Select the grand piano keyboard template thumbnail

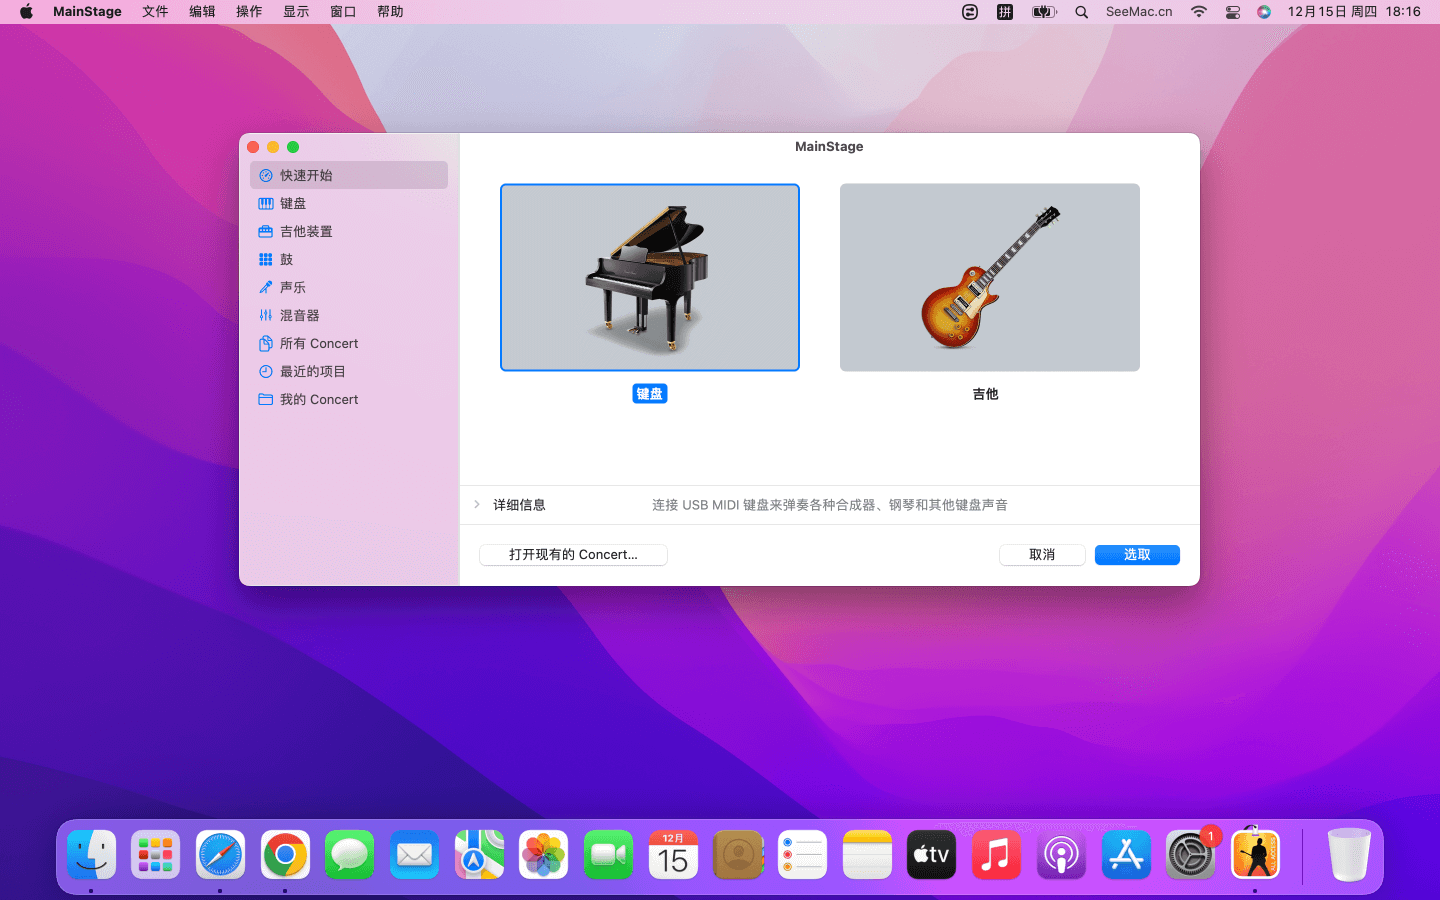click(x=650, y=277)
